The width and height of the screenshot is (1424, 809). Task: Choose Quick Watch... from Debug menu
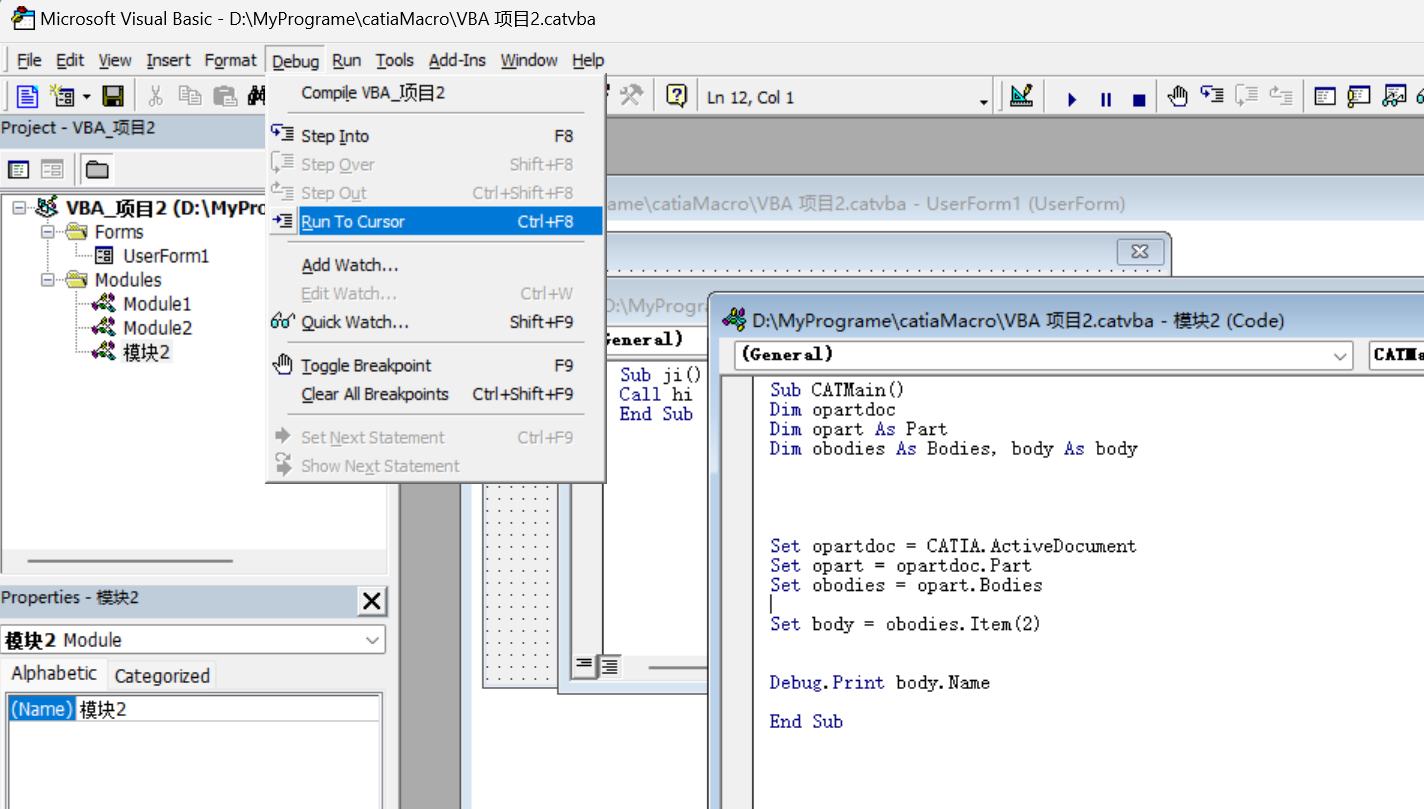(435, 322)
